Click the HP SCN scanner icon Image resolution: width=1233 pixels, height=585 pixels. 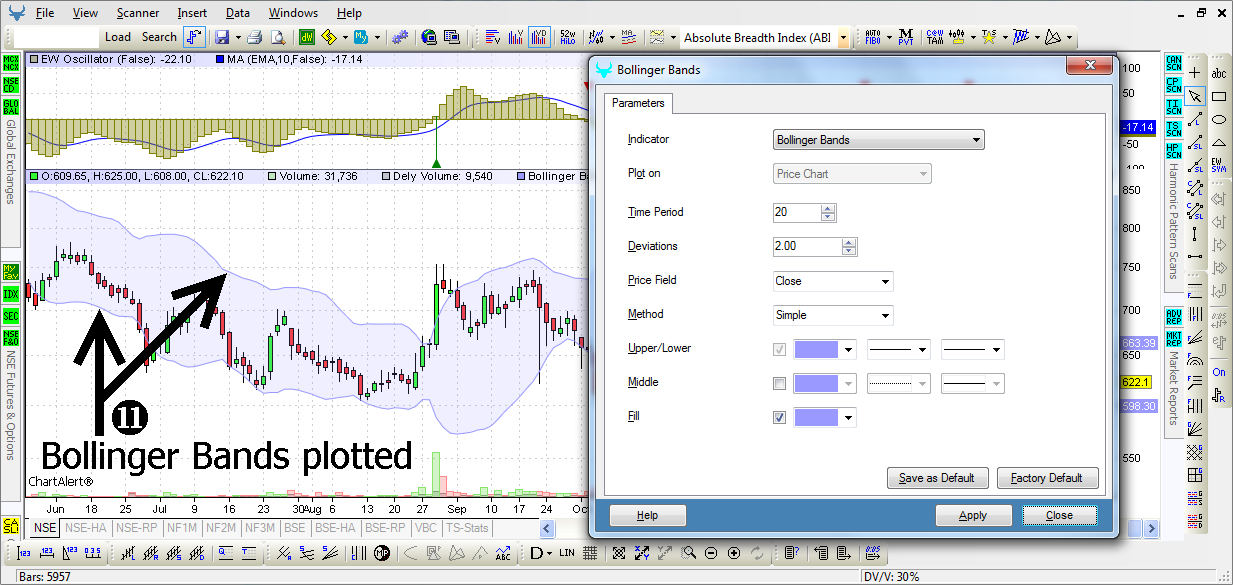tap(1174, 151)
